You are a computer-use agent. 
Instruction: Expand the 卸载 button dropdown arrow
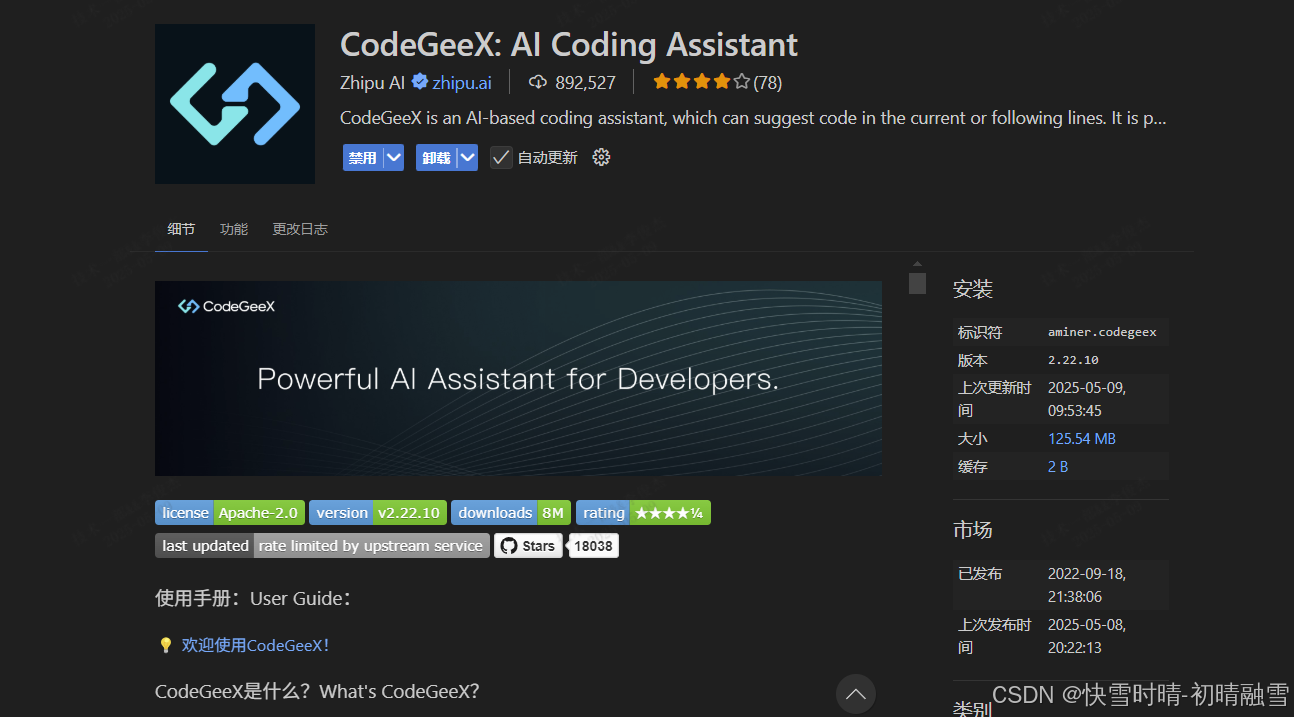pyautogui.click(x=467, y=157)
